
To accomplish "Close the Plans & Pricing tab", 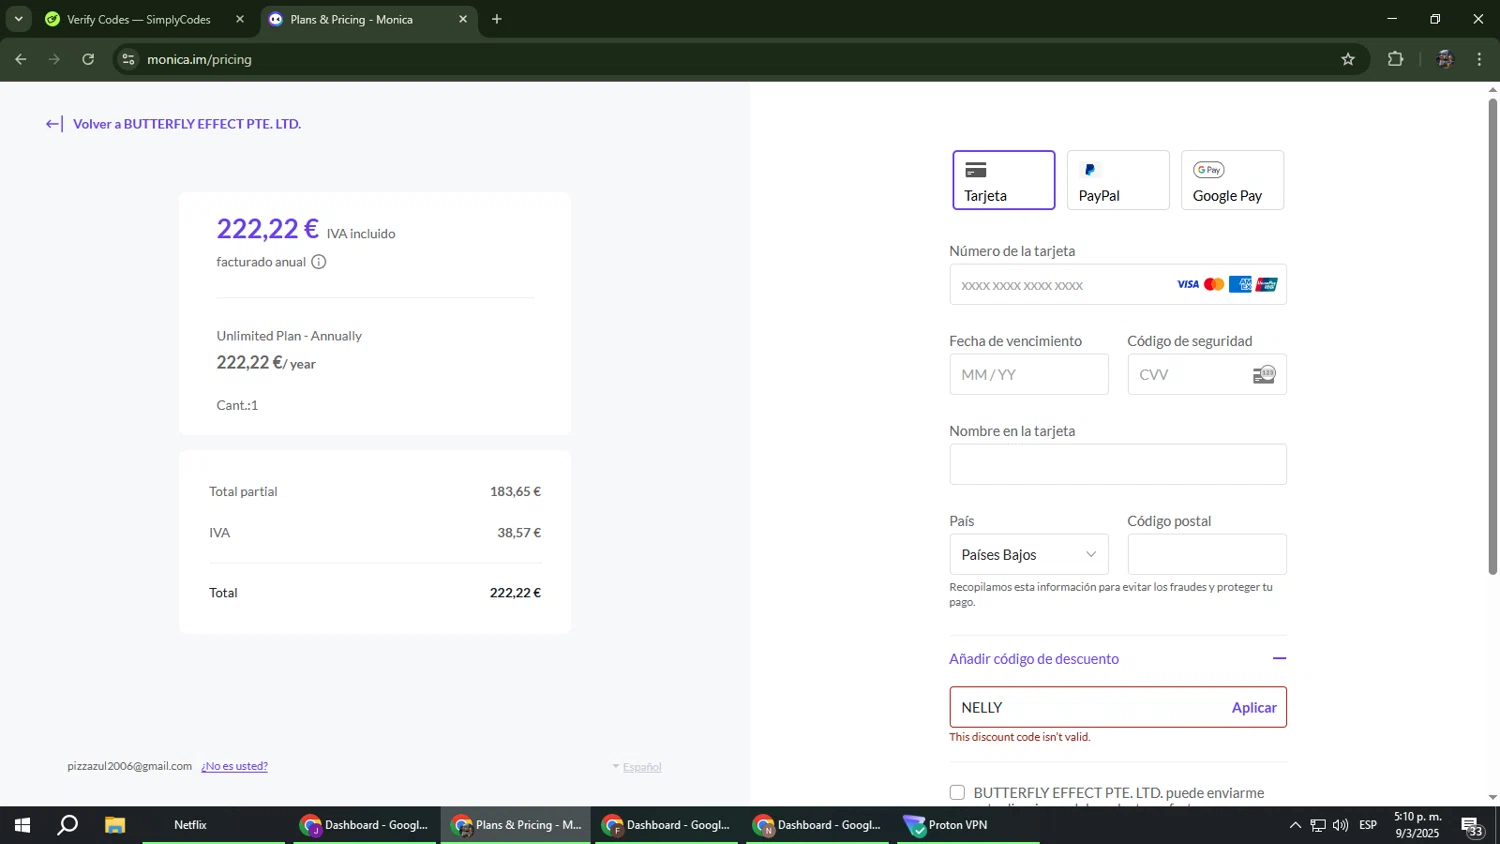I will [x=463, y=19].
